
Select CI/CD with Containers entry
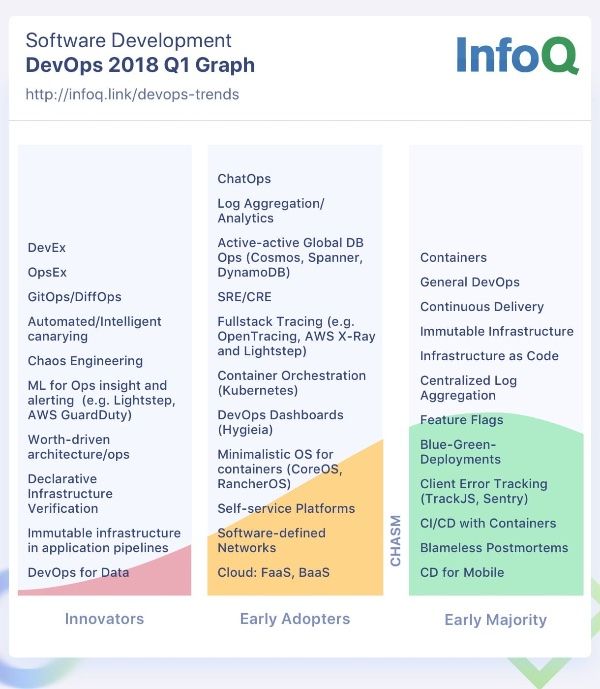(488, 523)
